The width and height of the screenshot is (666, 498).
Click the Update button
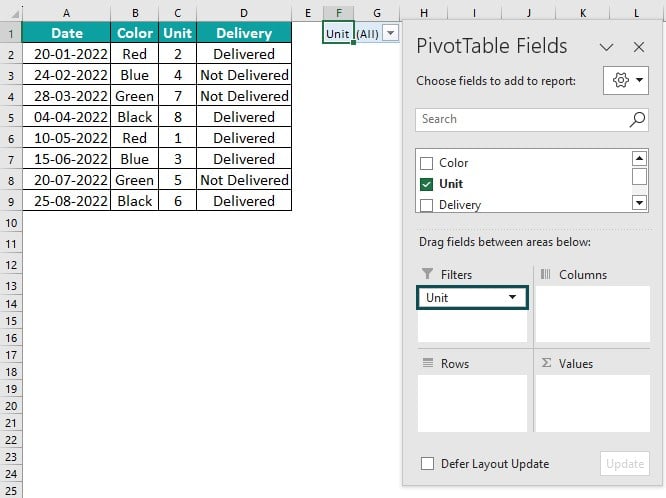625,464
